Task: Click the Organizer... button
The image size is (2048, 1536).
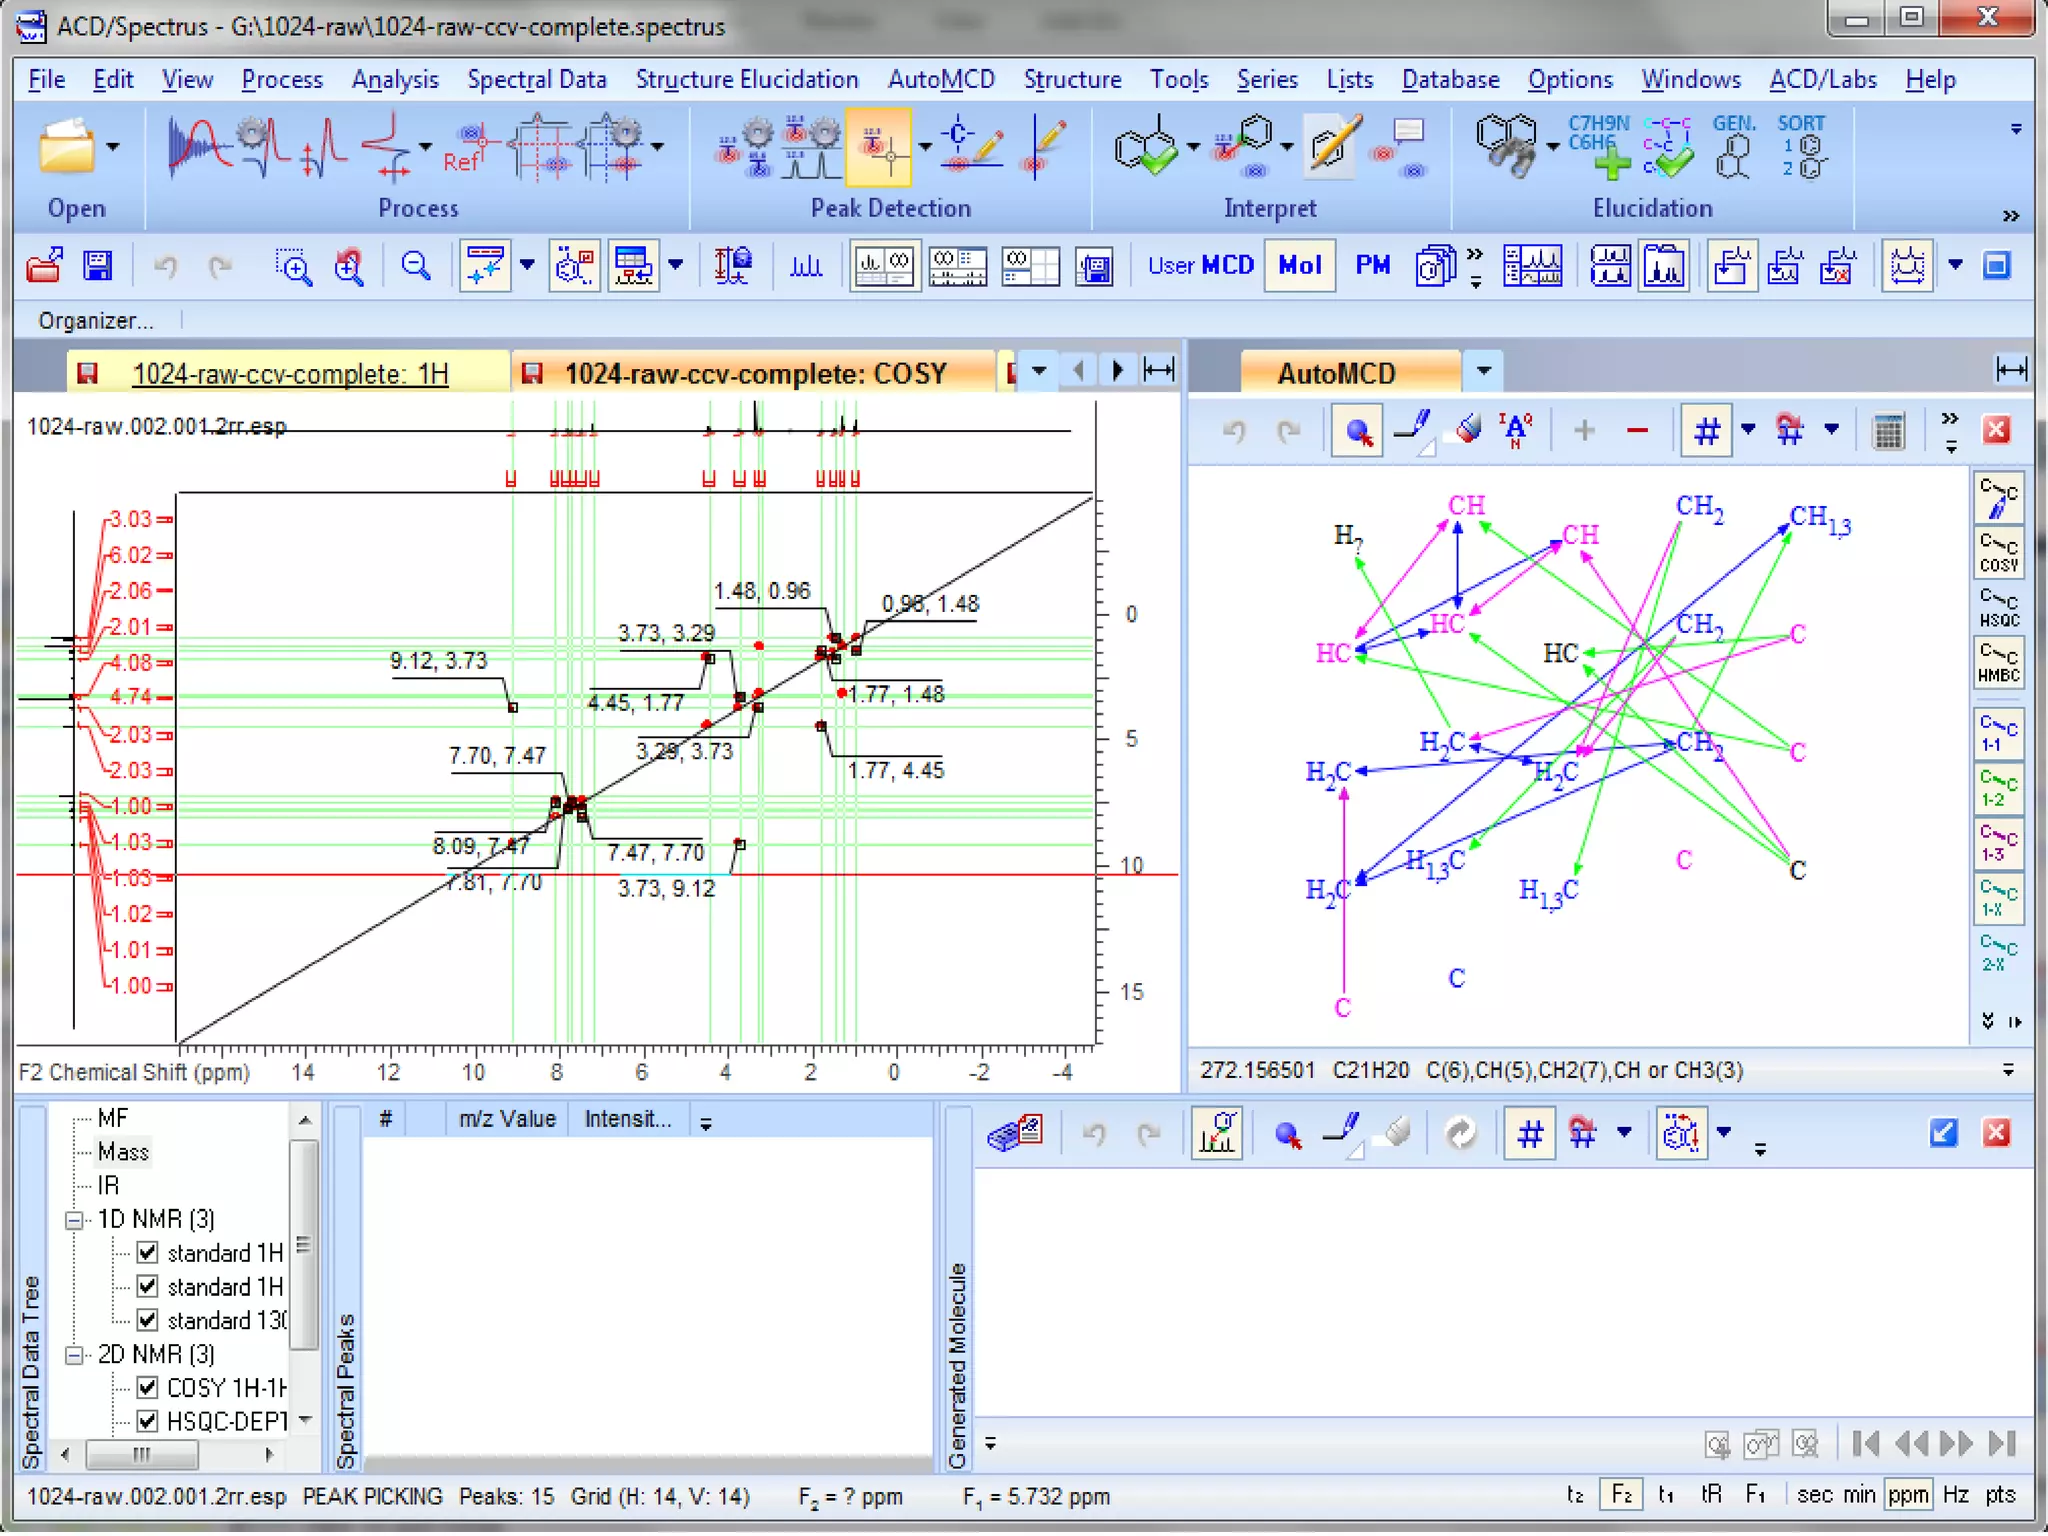Action: click(95, 320)
